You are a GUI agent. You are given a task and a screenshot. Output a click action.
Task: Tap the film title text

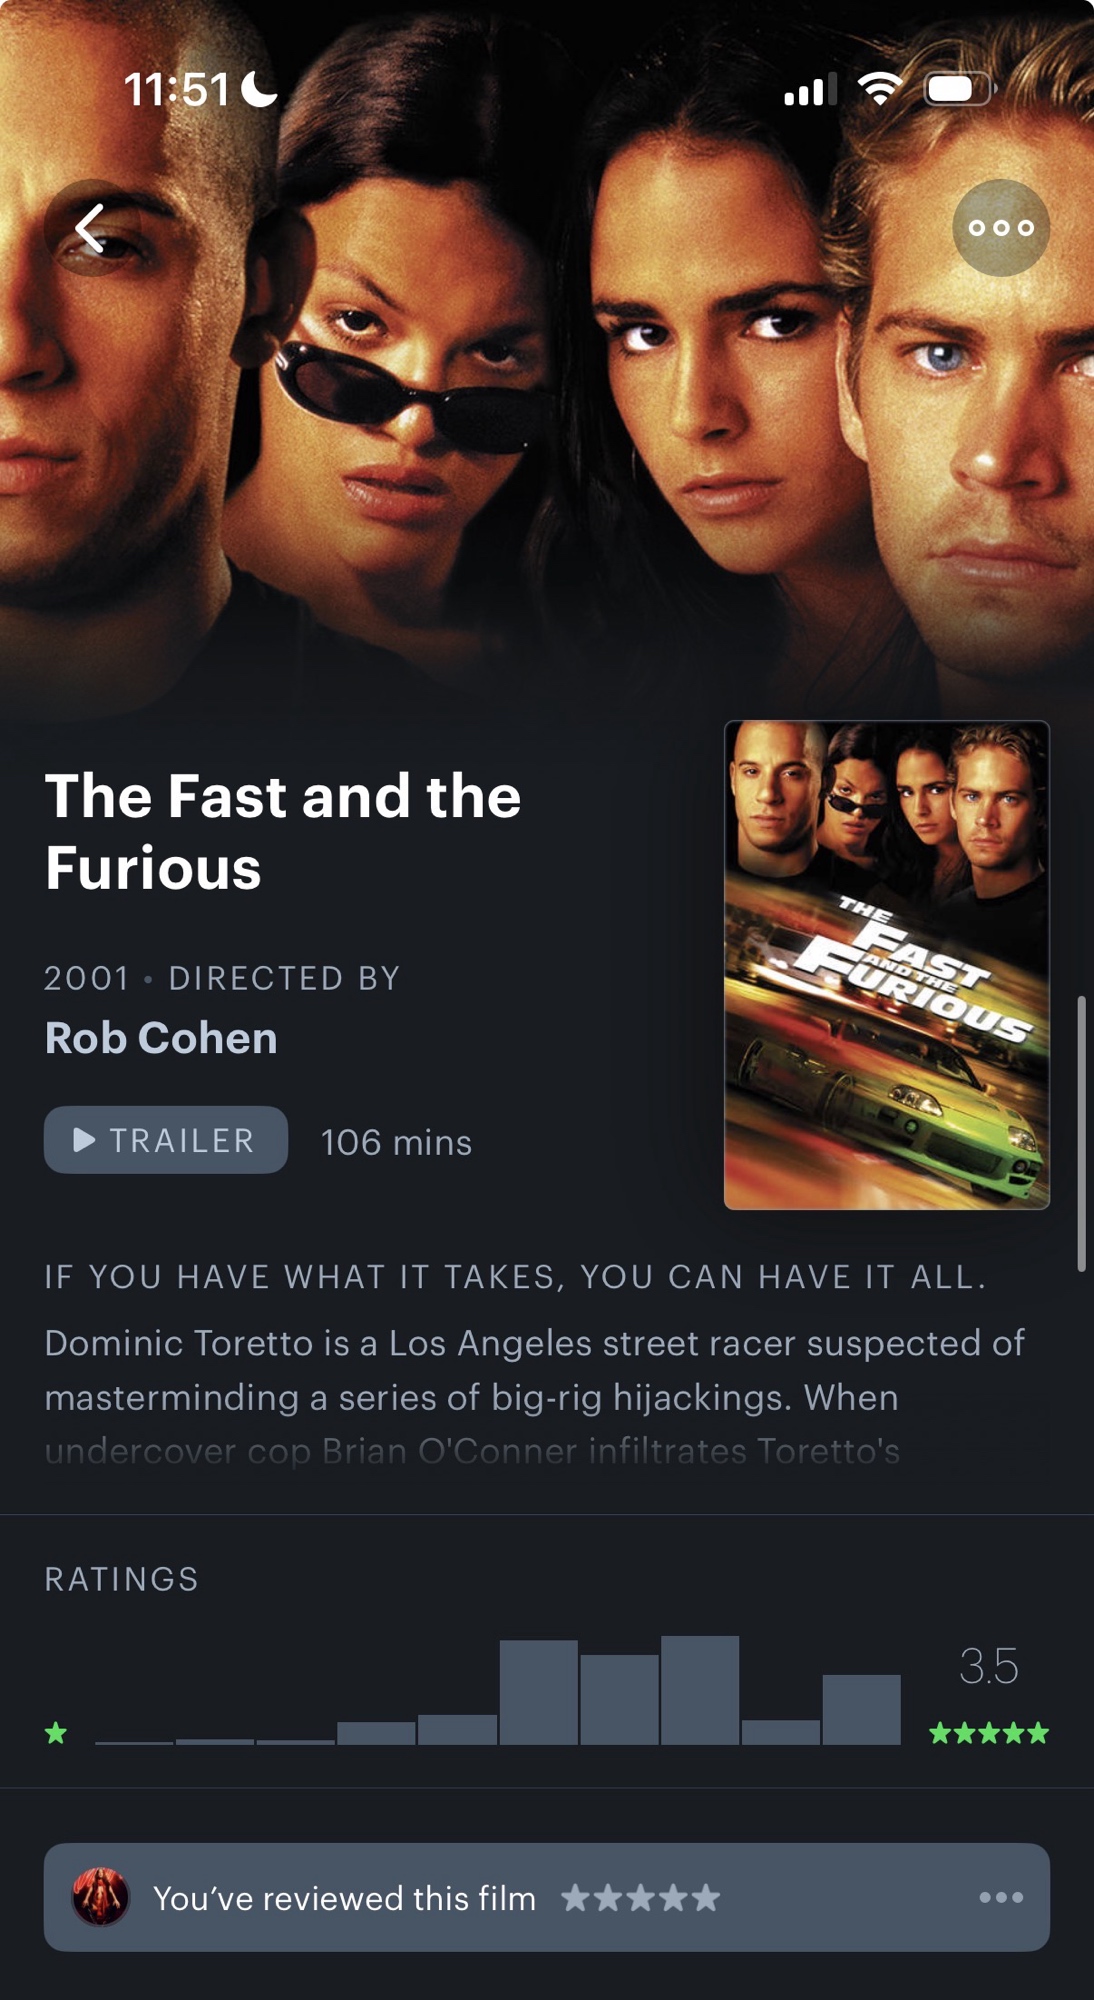tap(283, 831)
